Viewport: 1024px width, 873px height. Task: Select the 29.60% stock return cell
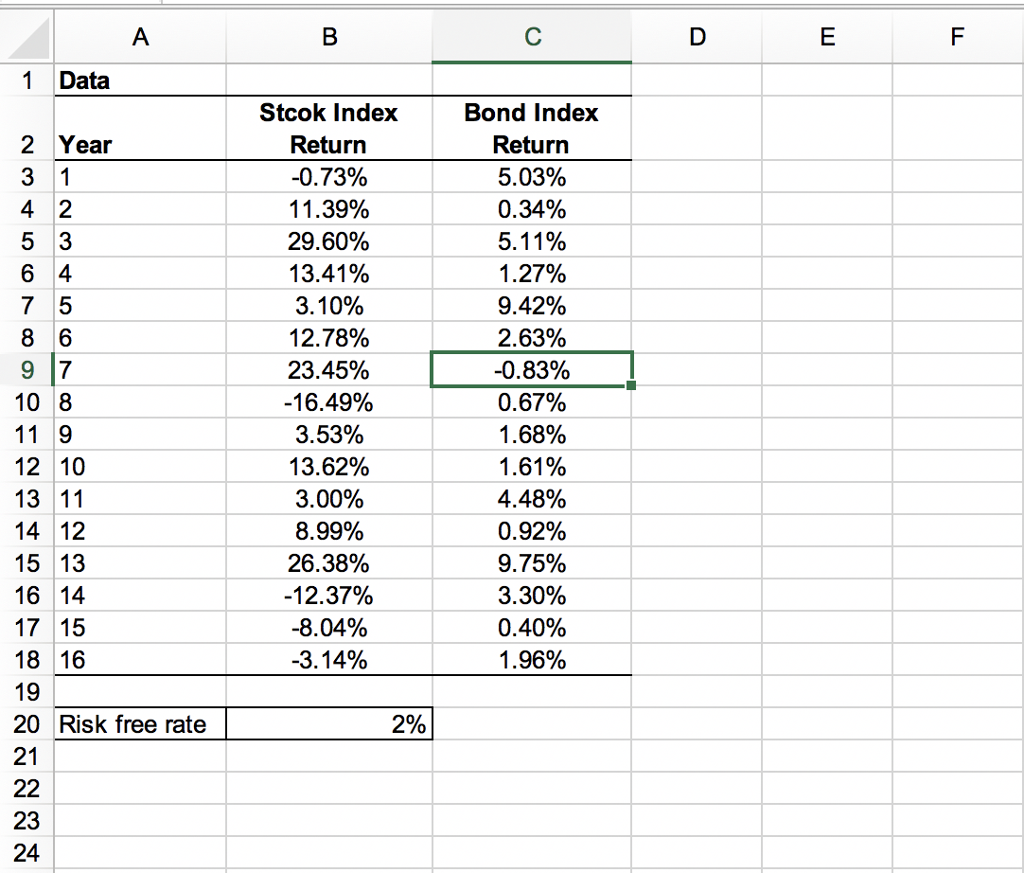329,241
